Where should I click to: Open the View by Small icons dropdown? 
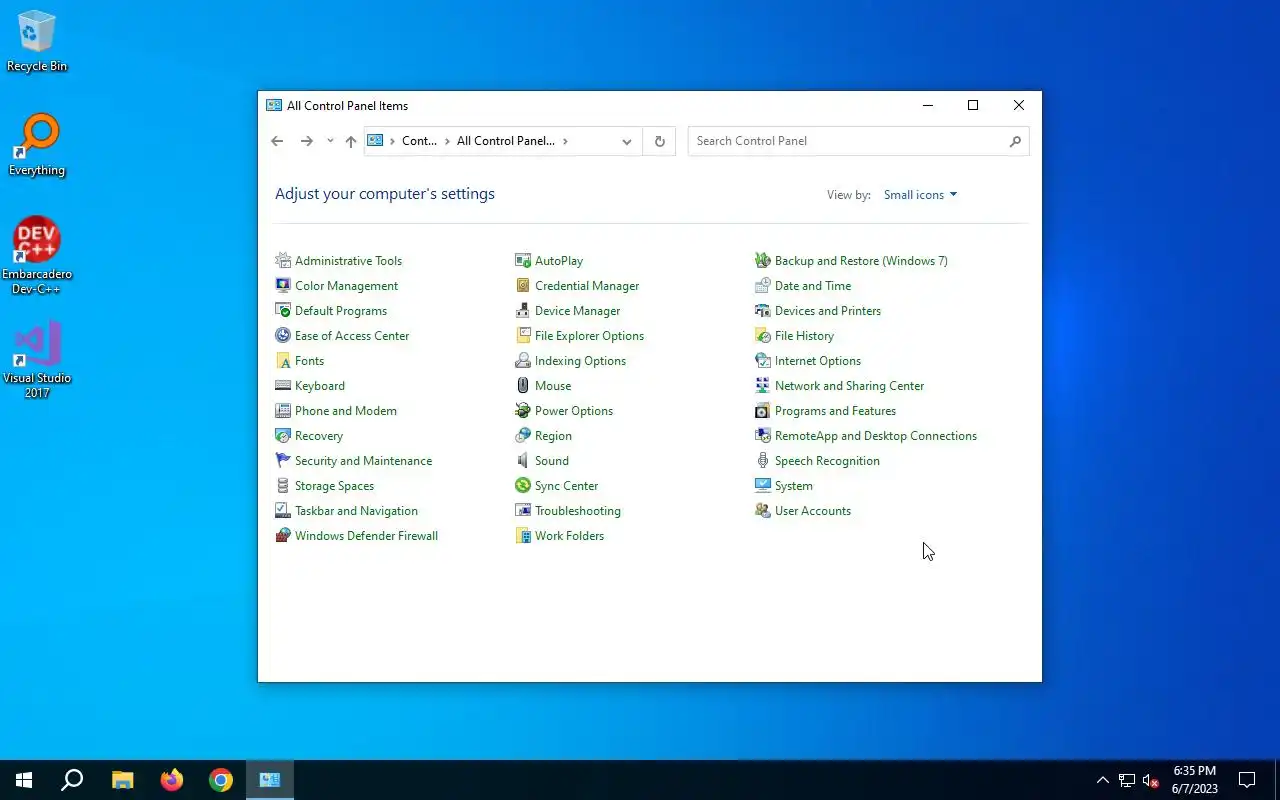920,195
